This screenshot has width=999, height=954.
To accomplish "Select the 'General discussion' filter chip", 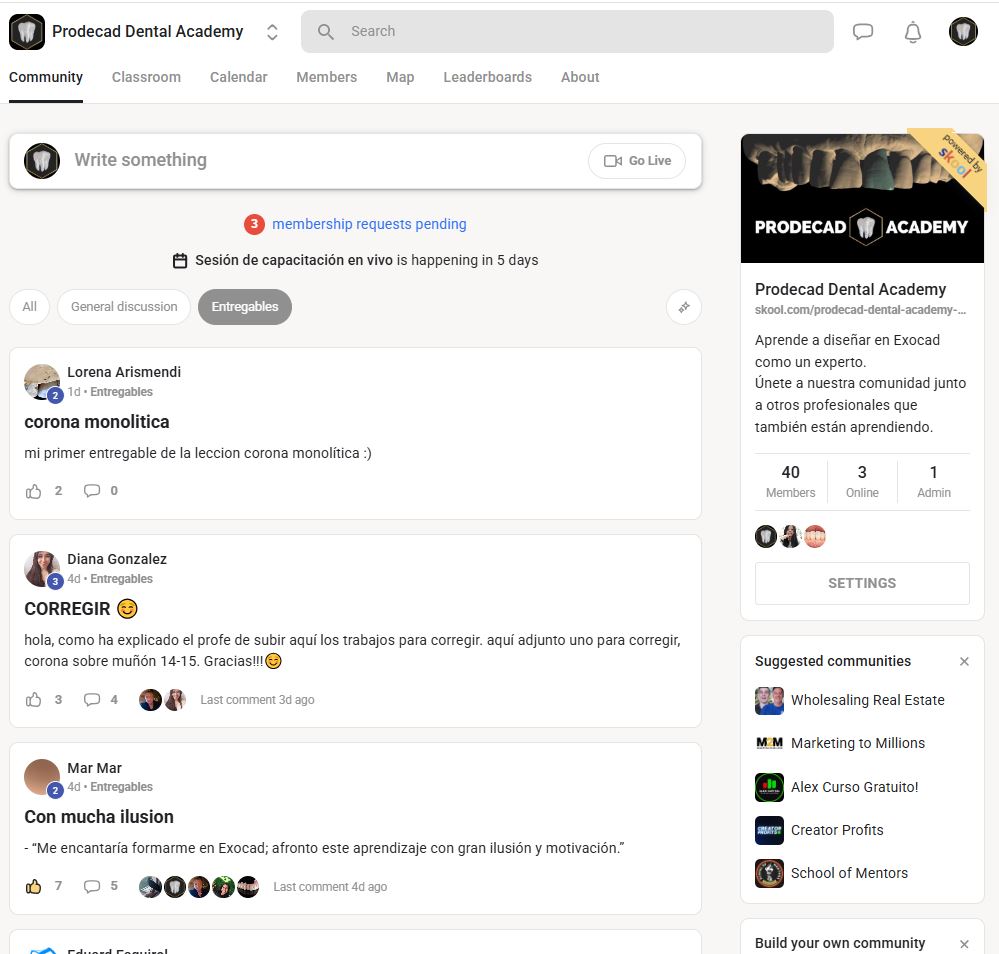I will [124, 307].
